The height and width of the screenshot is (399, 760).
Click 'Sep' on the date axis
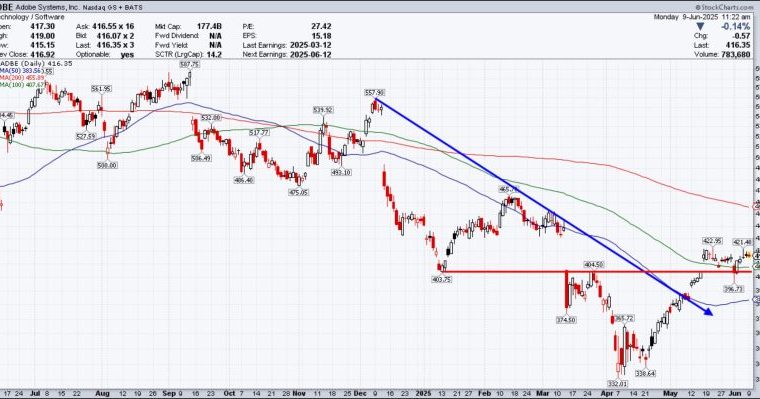[169, 394]
